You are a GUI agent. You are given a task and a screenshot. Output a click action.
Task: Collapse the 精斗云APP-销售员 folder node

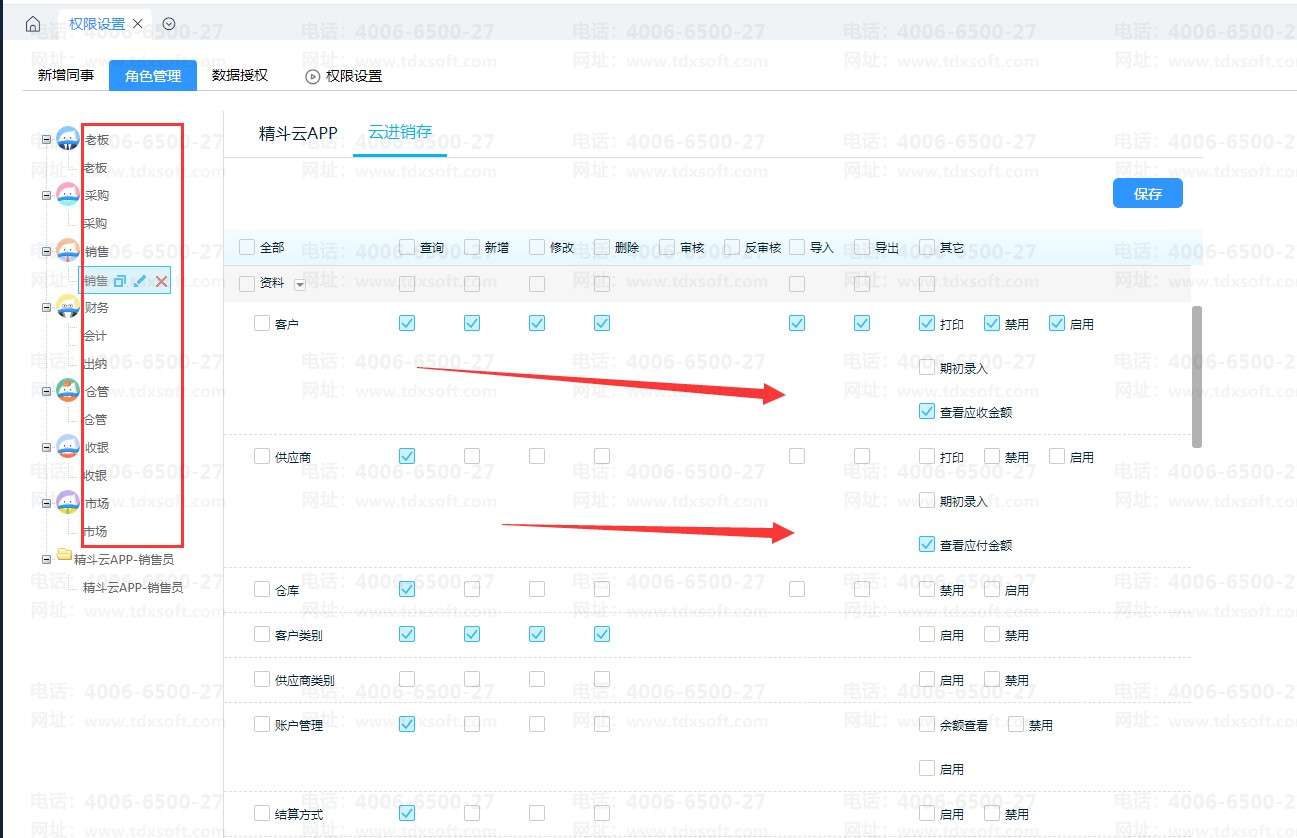(x=46, y=559)
